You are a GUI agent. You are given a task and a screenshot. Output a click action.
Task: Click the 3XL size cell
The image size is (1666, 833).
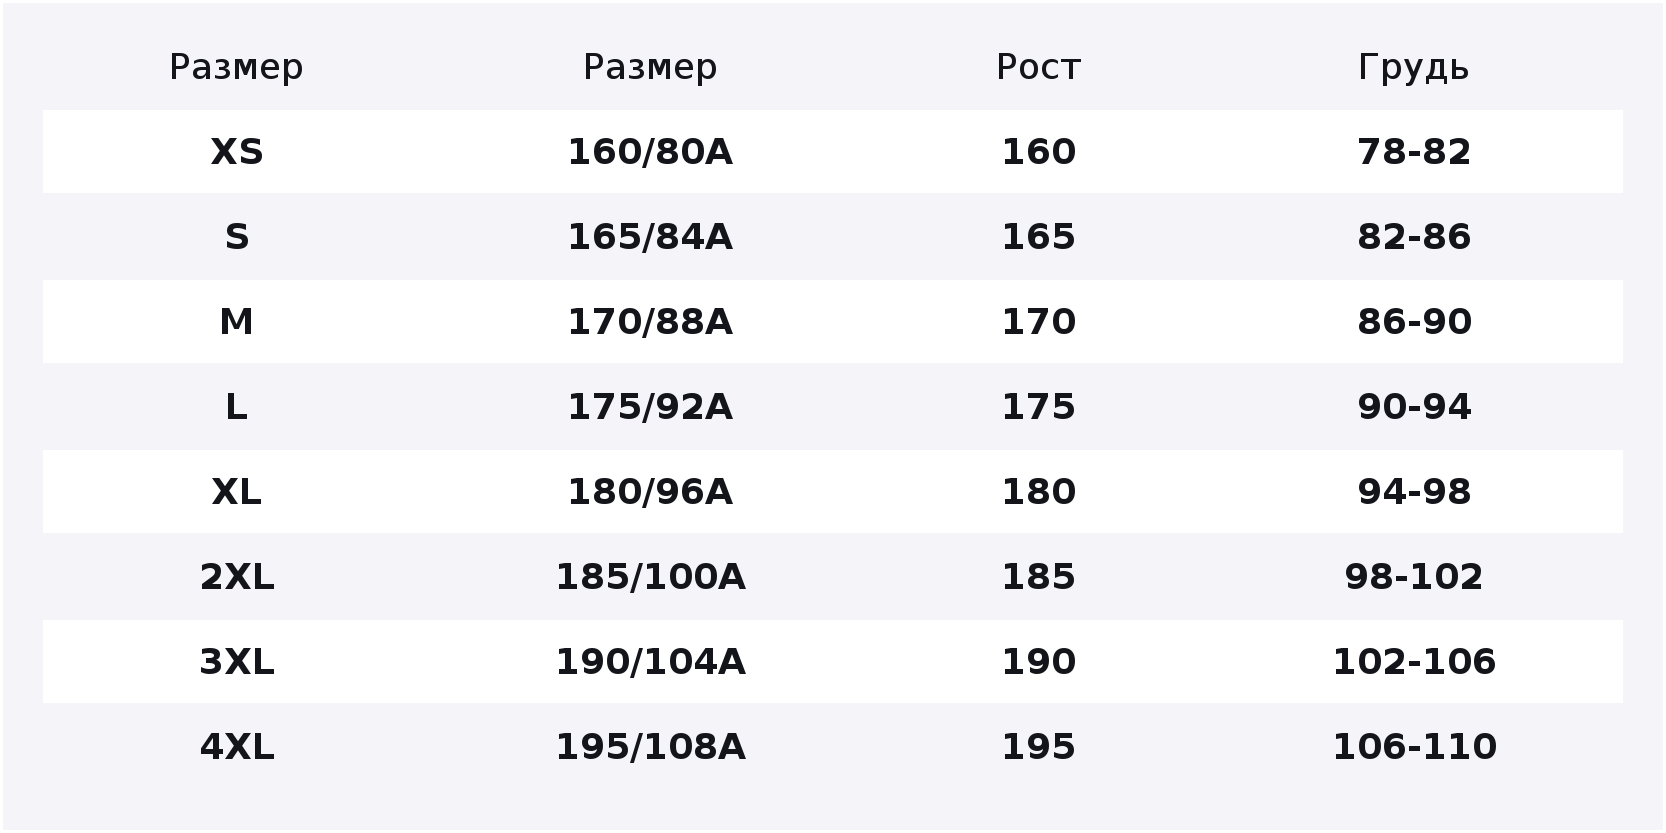coord(237,662)
